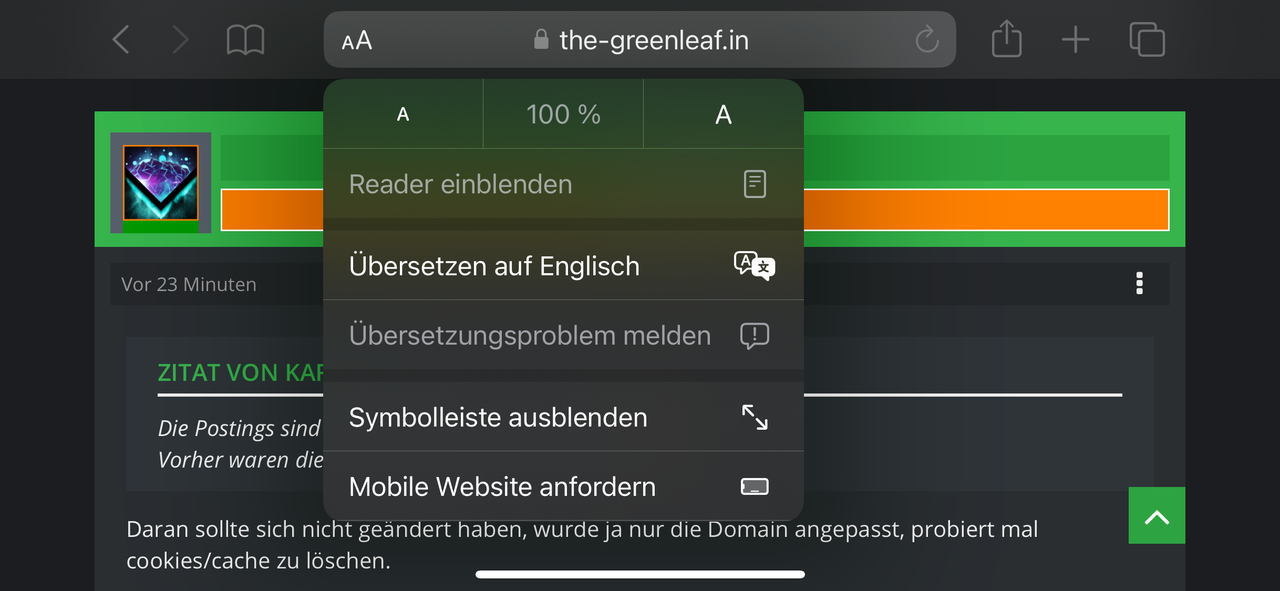Show the tab overview icon

pyautogui.click(x=1147, y=40)
